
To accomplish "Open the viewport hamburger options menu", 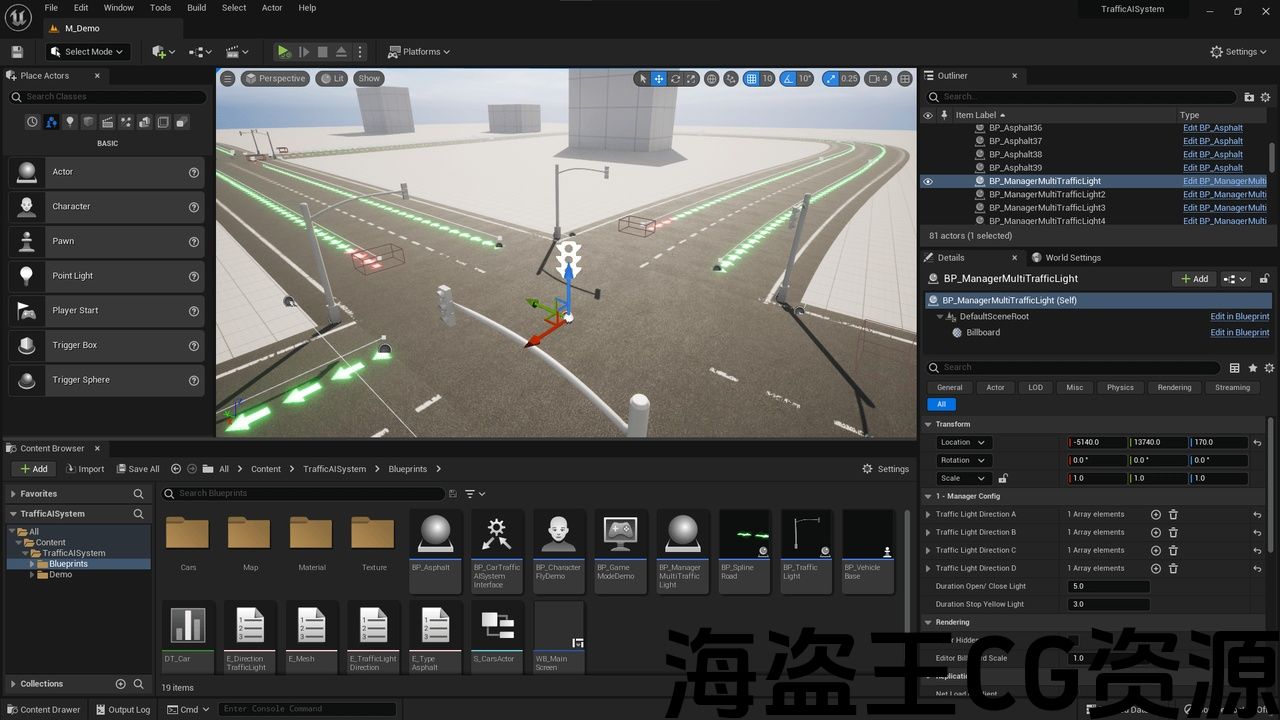I will click(x=228, y=79).
